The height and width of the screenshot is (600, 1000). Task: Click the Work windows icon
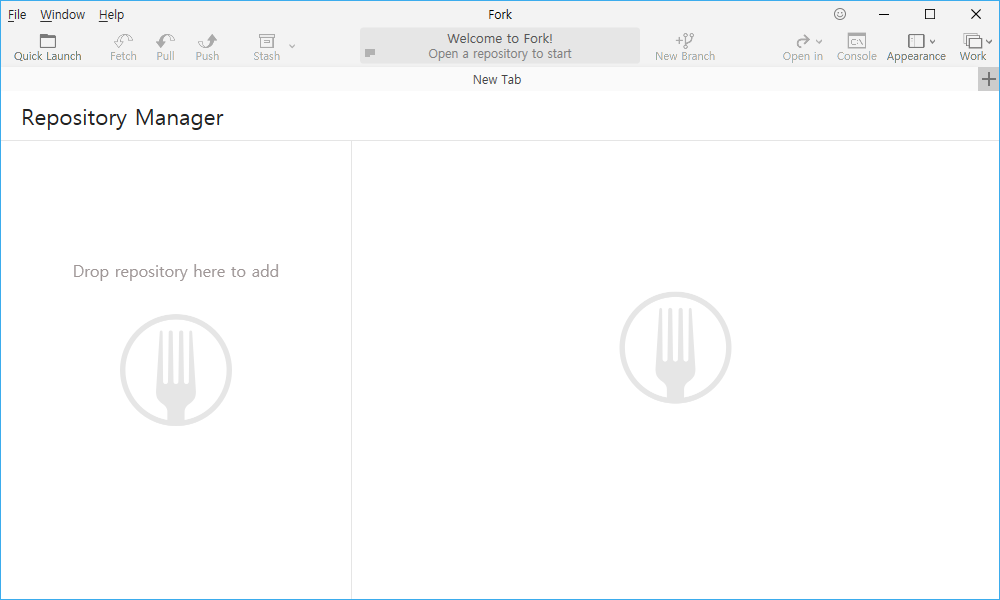(x=972, y=41)
